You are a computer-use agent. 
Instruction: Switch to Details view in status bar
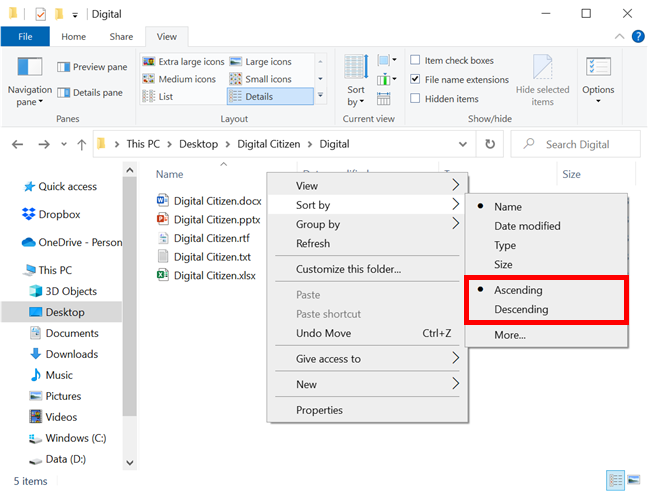[x=615, y=480]
